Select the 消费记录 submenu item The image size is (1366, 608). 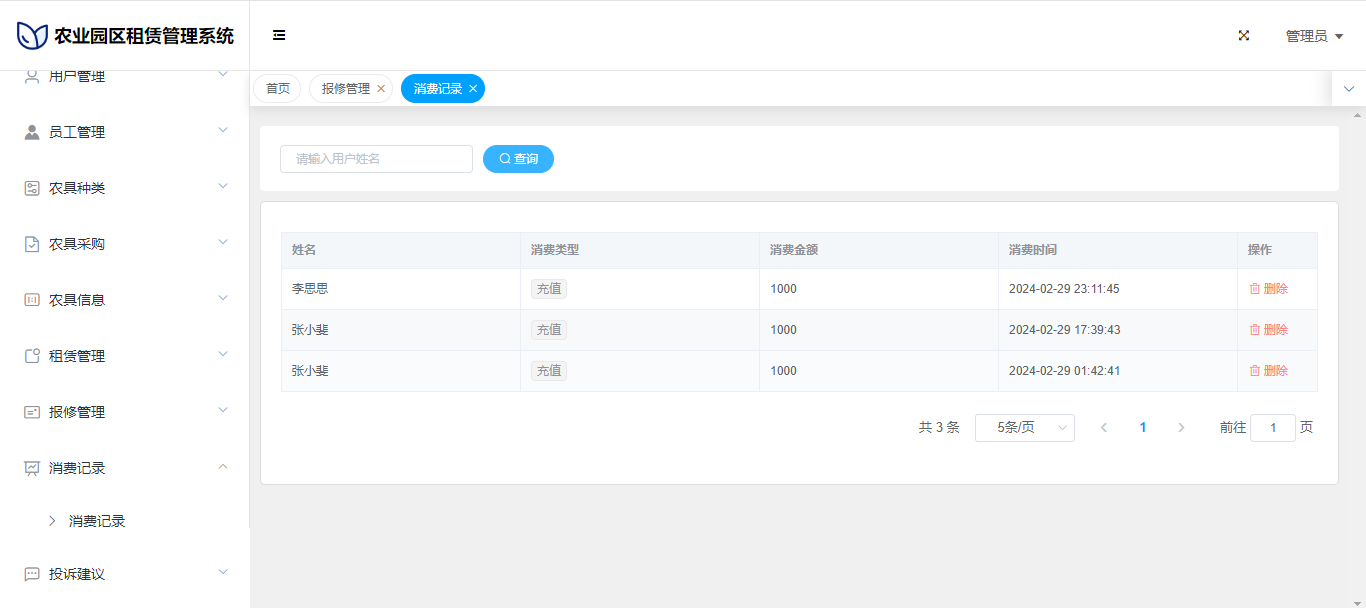(x=97, y=521)
